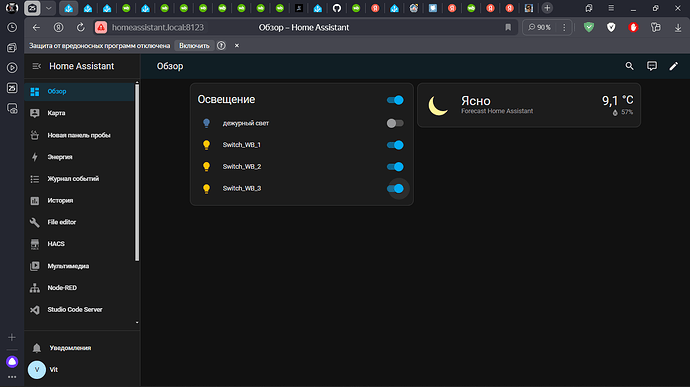Click the Включить protection button
Viewport: 690px width, 387px height.
pyautogui.click(x=194, y=46)
